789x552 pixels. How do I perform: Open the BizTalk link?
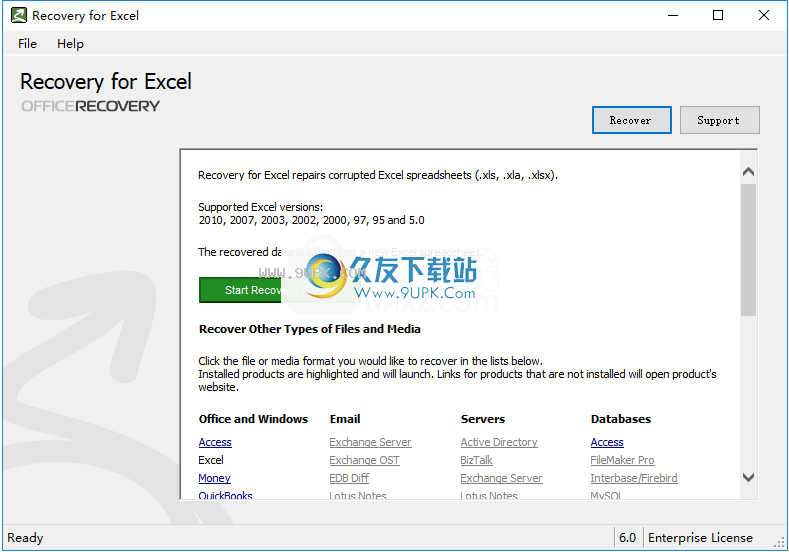477,460
